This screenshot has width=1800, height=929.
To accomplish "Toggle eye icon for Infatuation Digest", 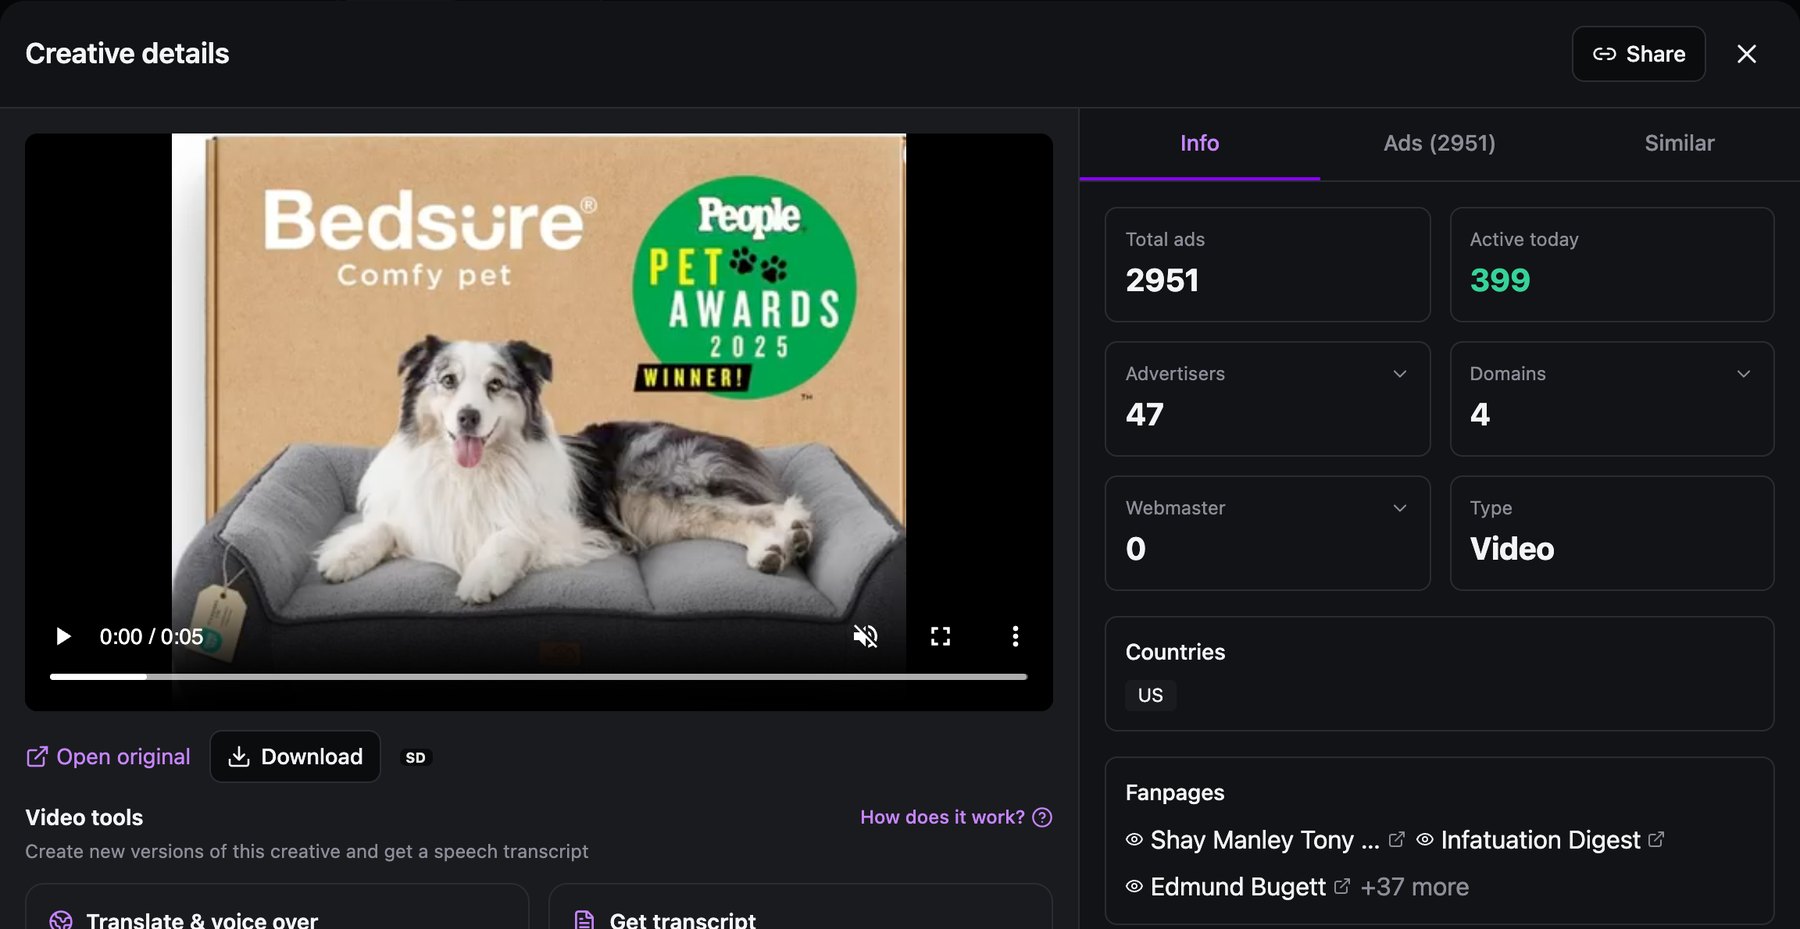I will pyautogui.click(x=1425, y=840).
